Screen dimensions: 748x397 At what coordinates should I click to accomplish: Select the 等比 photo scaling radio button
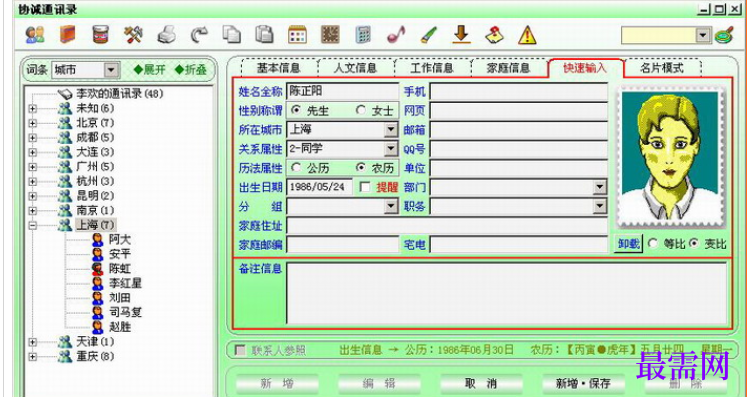tap(652, 243)
